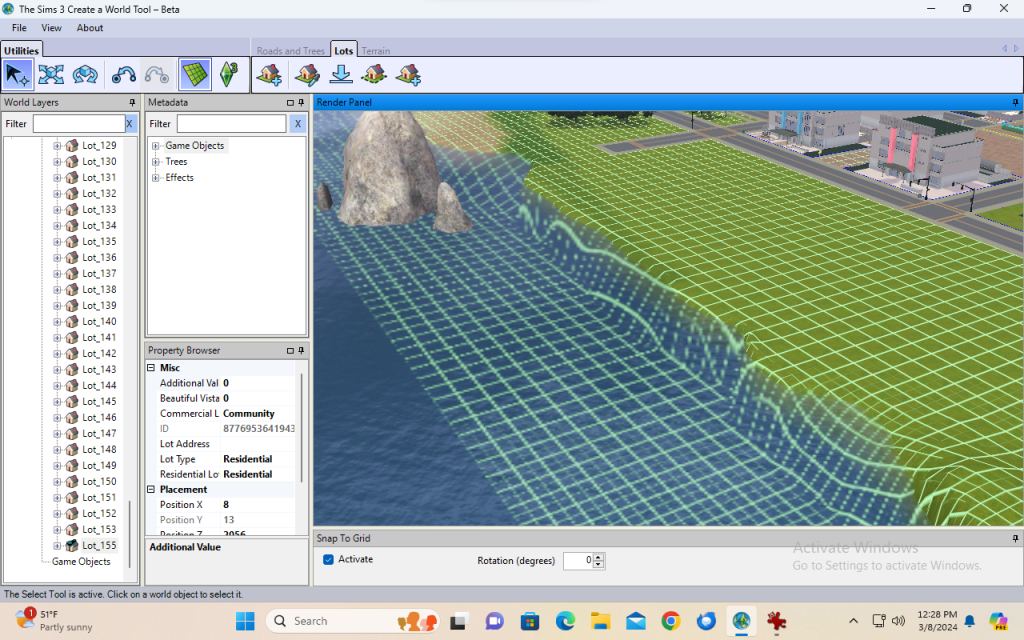Pin the World Layers panel

pos(132,102)
